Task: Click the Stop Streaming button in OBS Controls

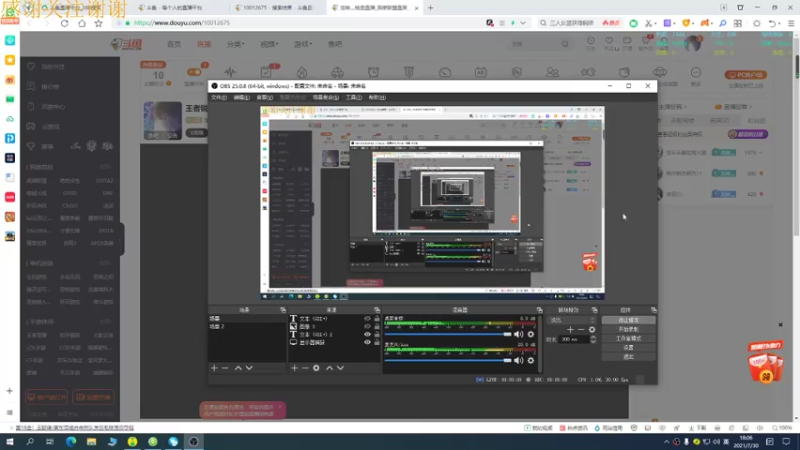Action: pos(629,320)
